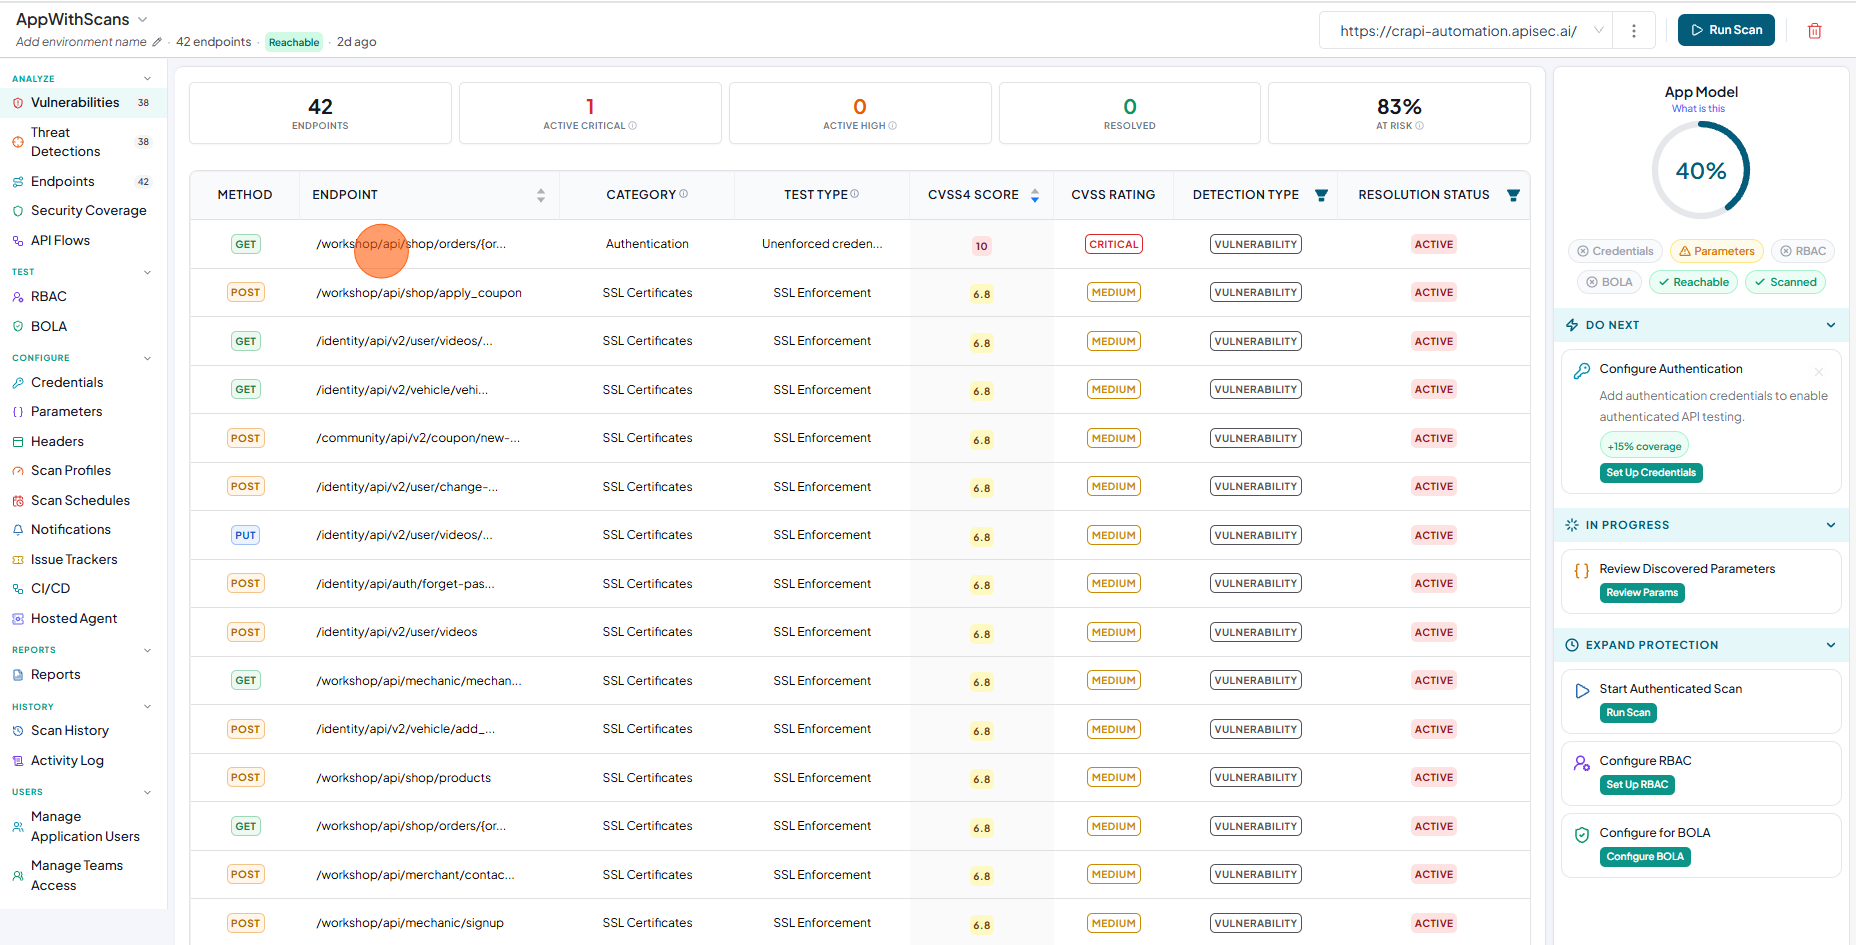Click the BOLA status chip in App Model
Screen dimensions: 1856x945
1610,282
